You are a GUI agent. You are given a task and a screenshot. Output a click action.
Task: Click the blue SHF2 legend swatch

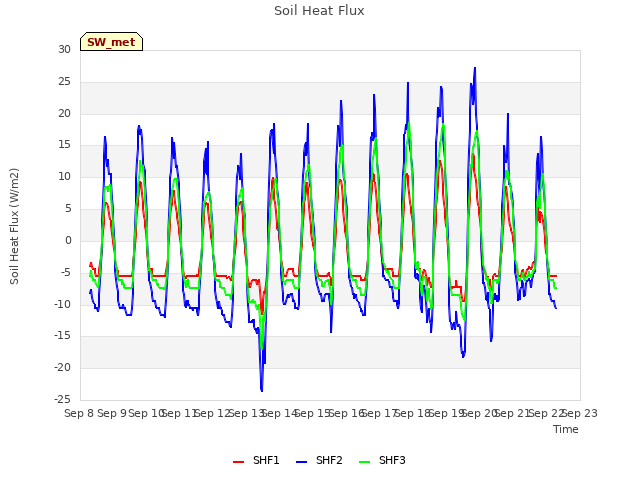point(301,462)
